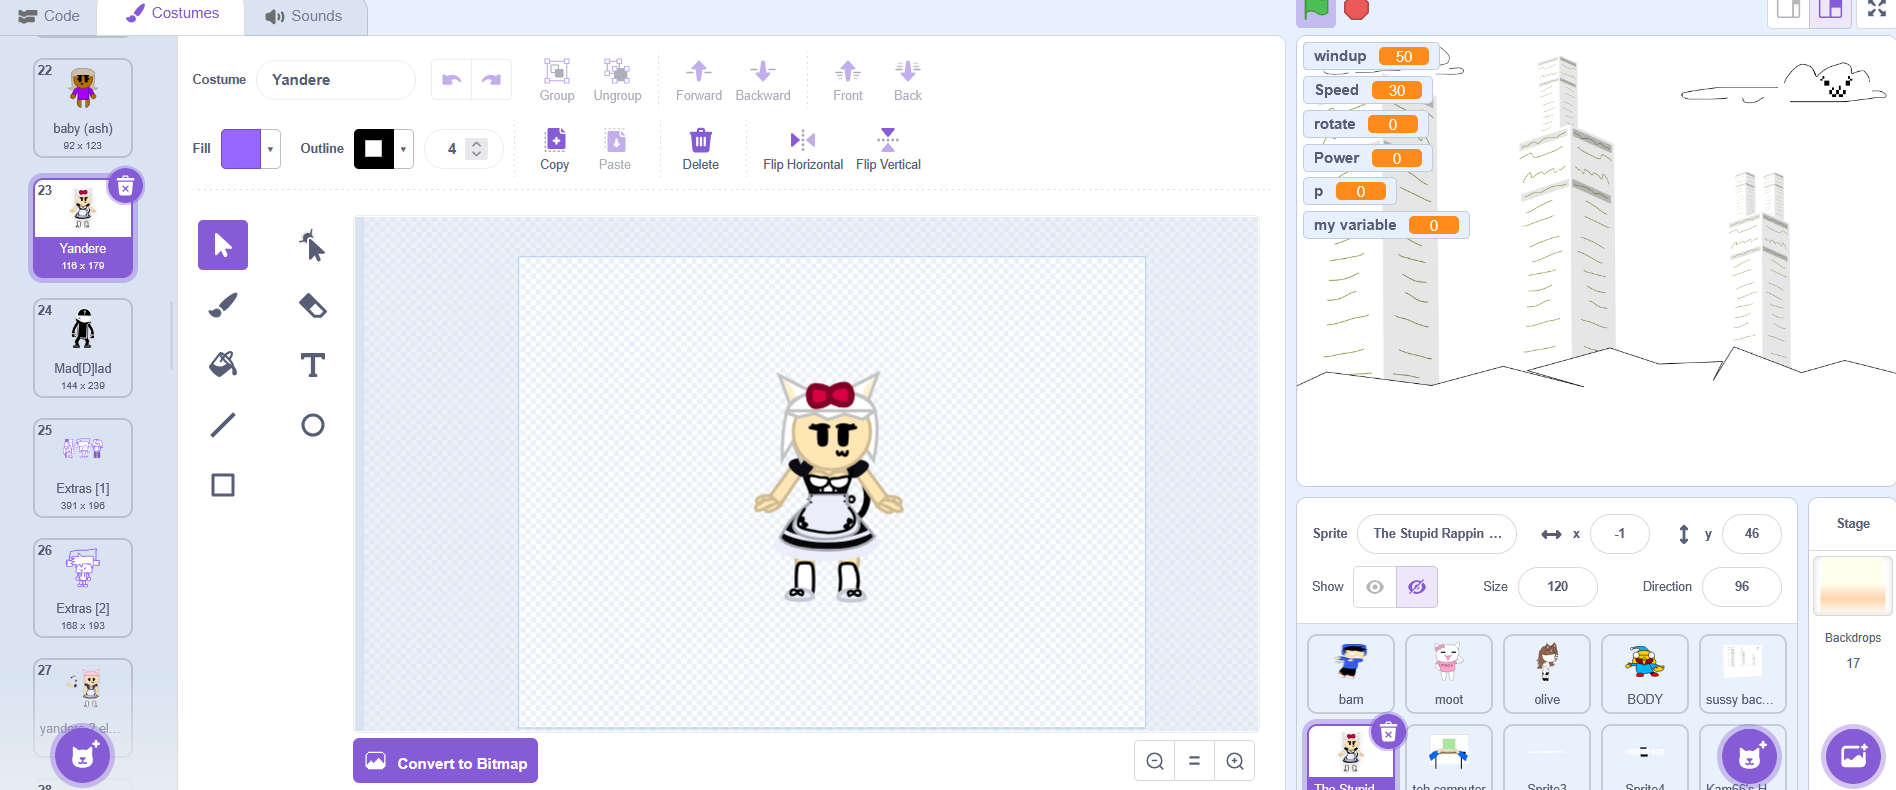Flip the costume horizontally

[x=802, y=148]
